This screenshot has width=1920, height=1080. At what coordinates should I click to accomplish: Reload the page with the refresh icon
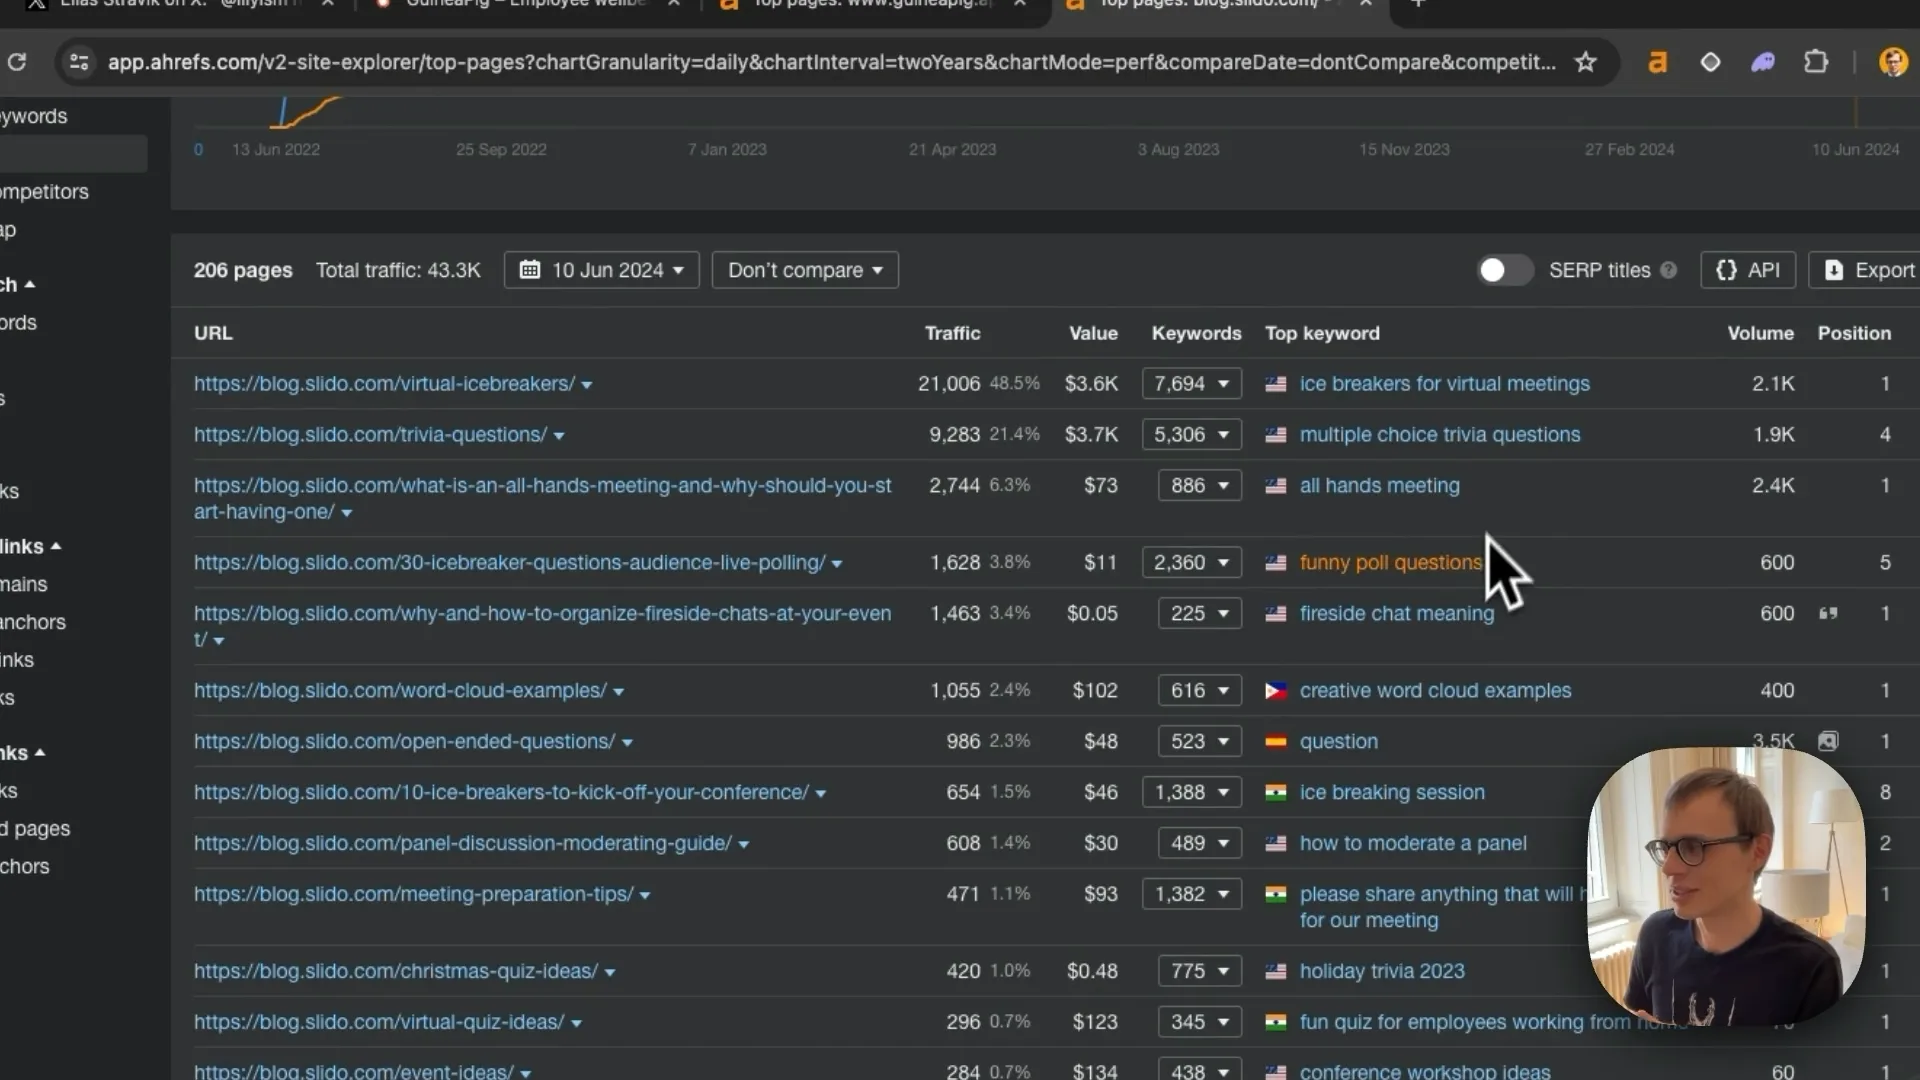point(17,62)
